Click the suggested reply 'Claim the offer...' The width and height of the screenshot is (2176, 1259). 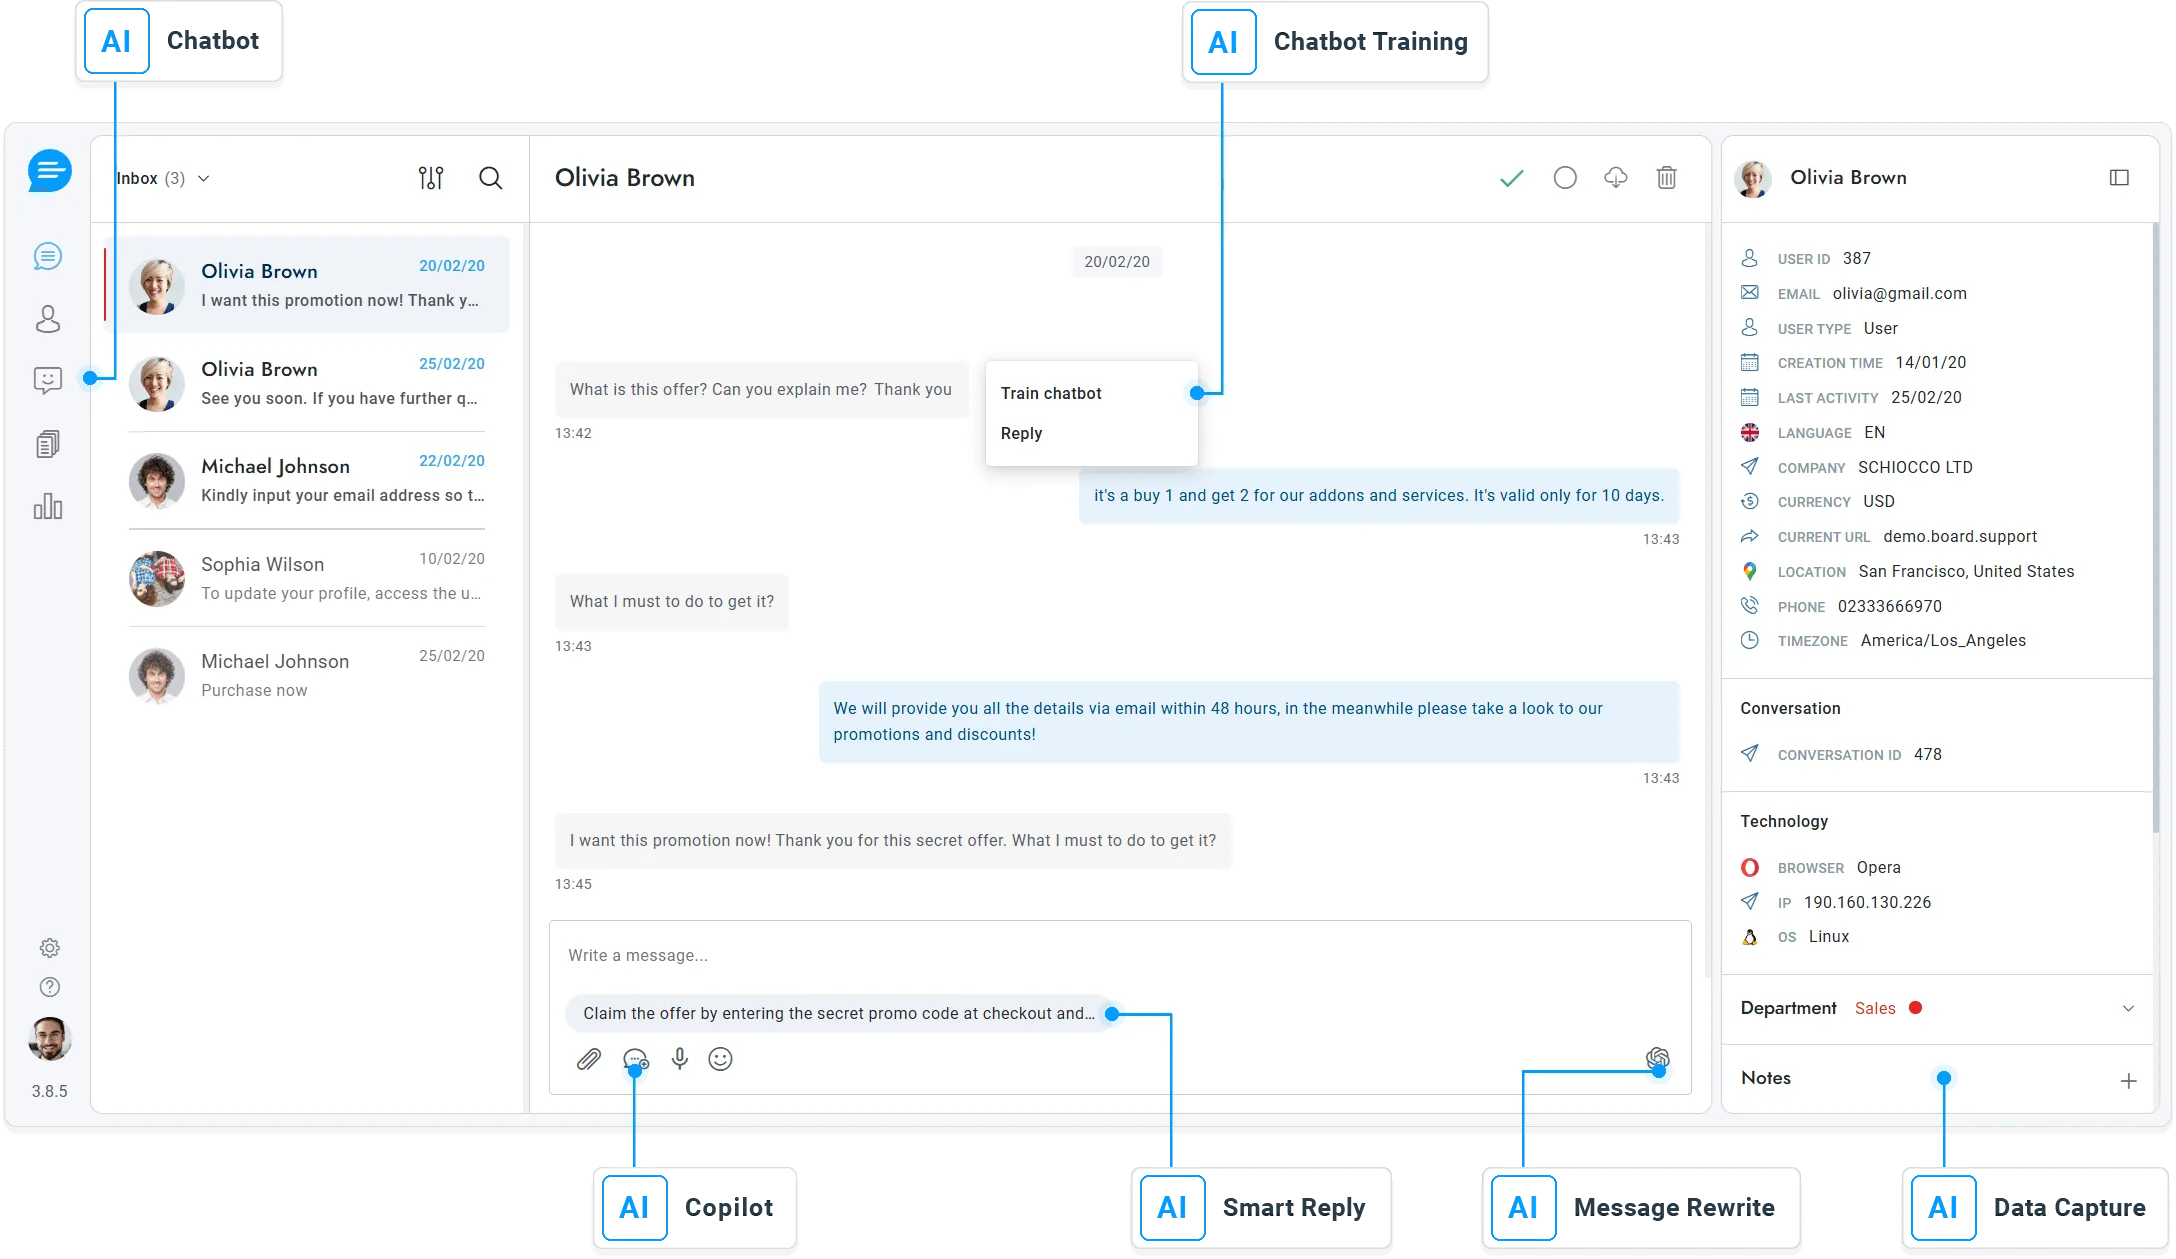(x=838, y=1013)
